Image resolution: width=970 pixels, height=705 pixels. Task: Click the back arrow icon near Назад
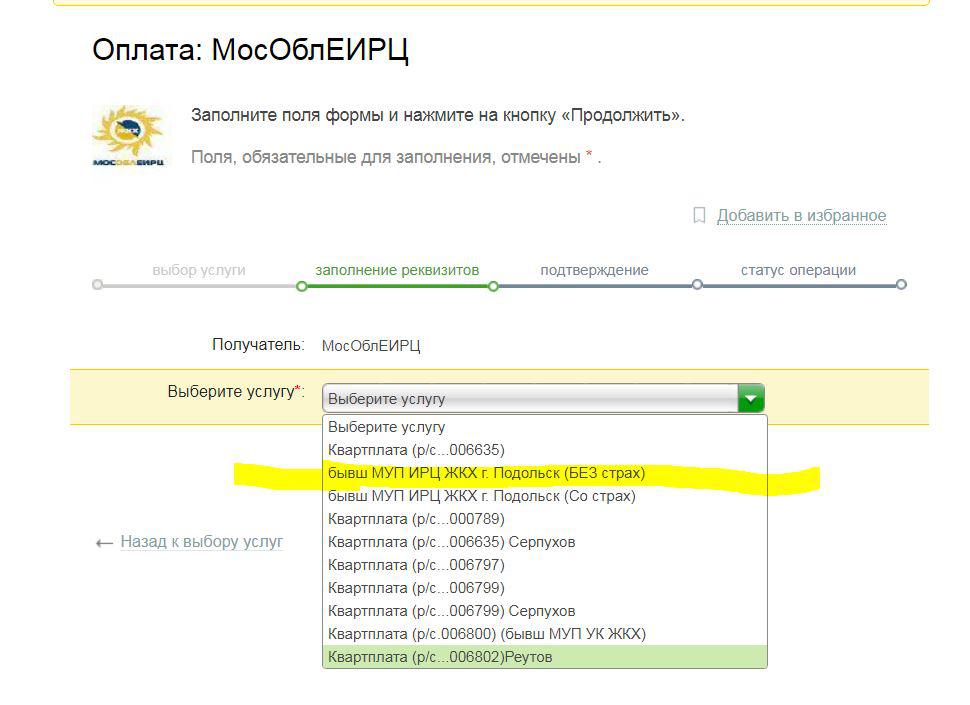pos(103,543)
